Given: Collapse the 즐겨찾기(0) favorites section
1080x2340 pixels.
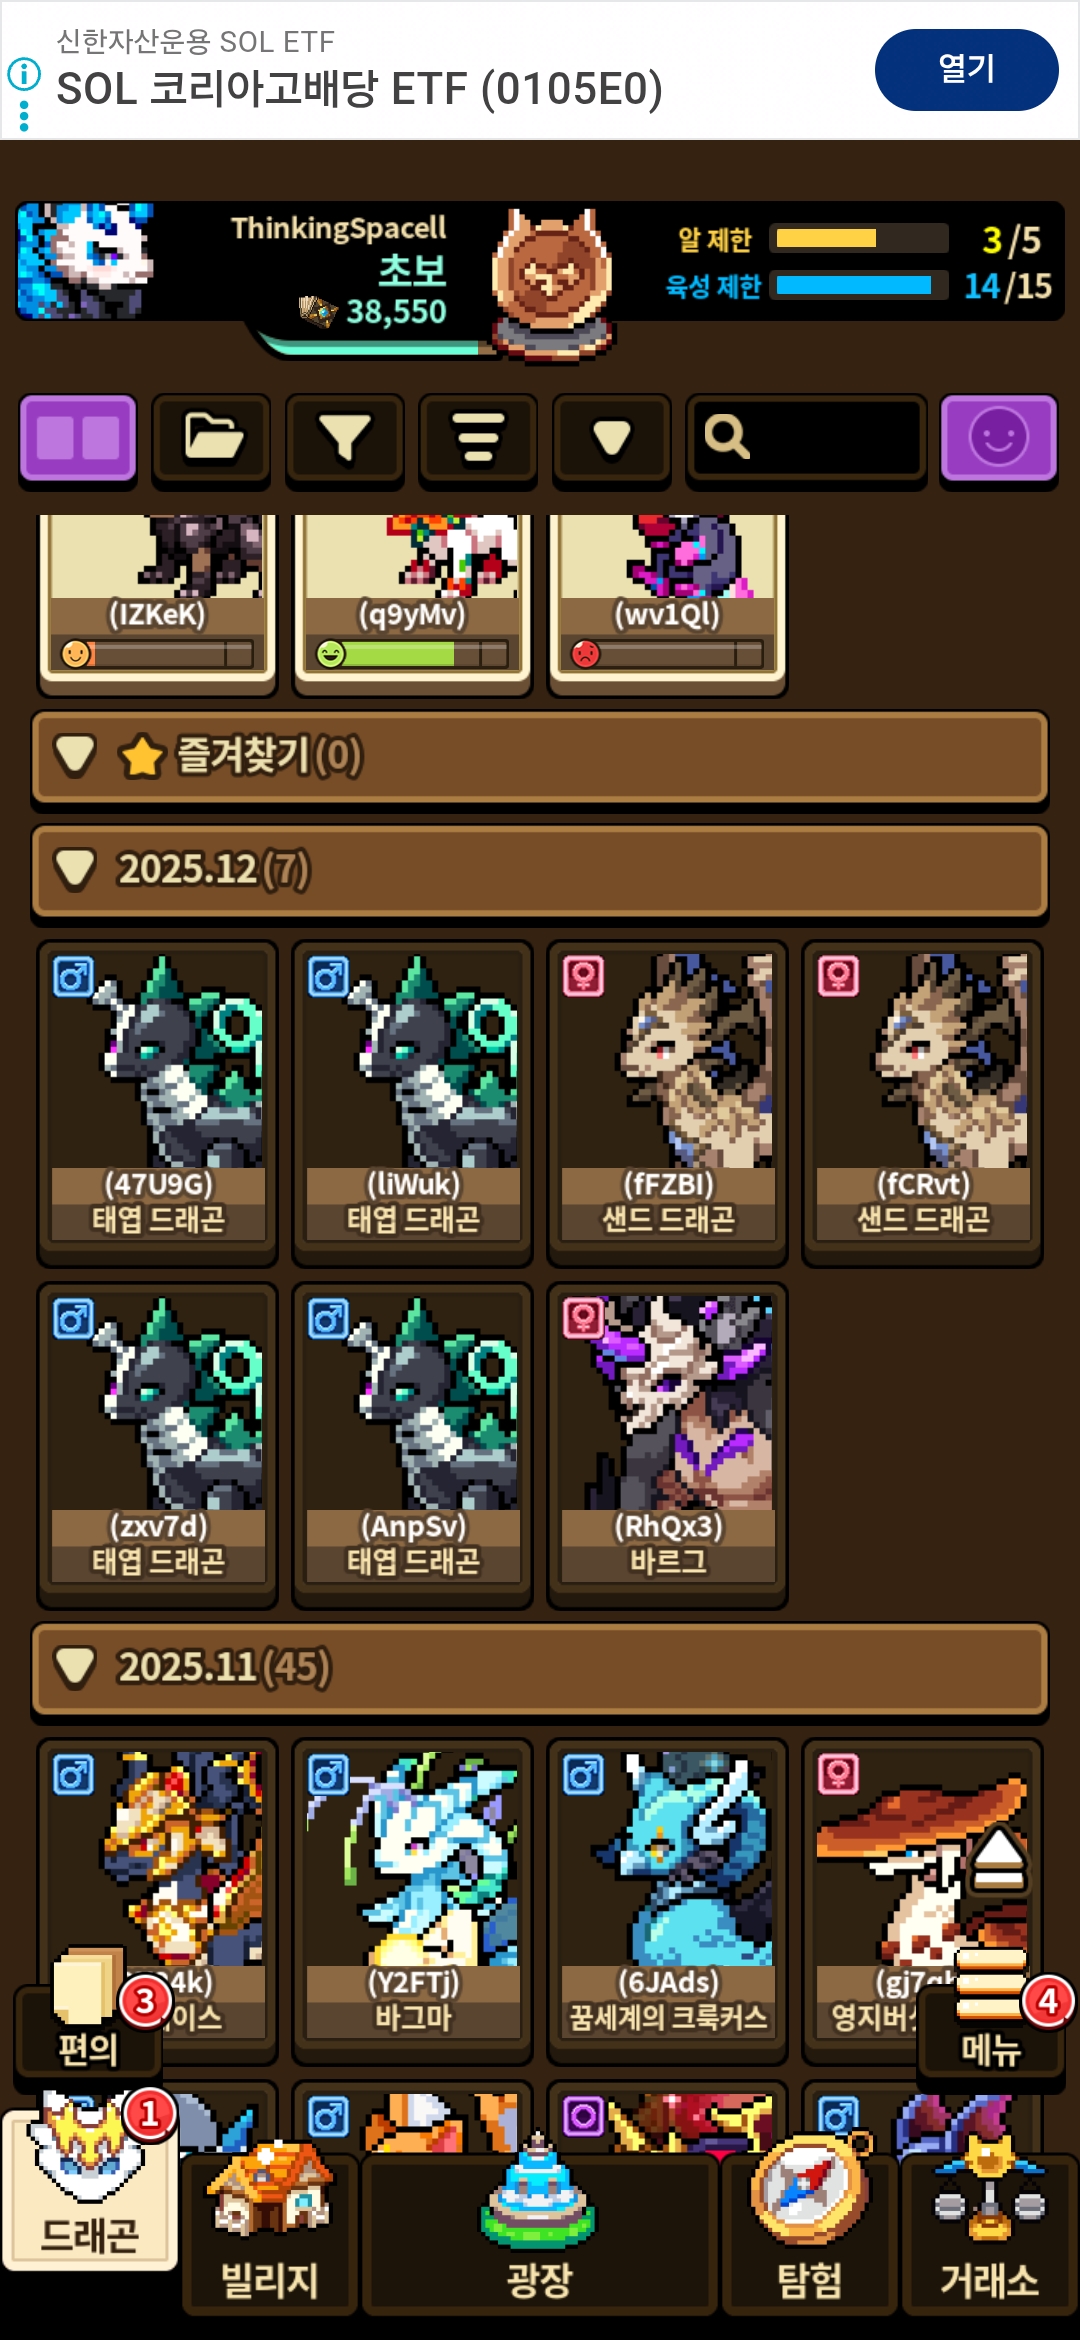Looking at the screenshot, I should [540, 757].
